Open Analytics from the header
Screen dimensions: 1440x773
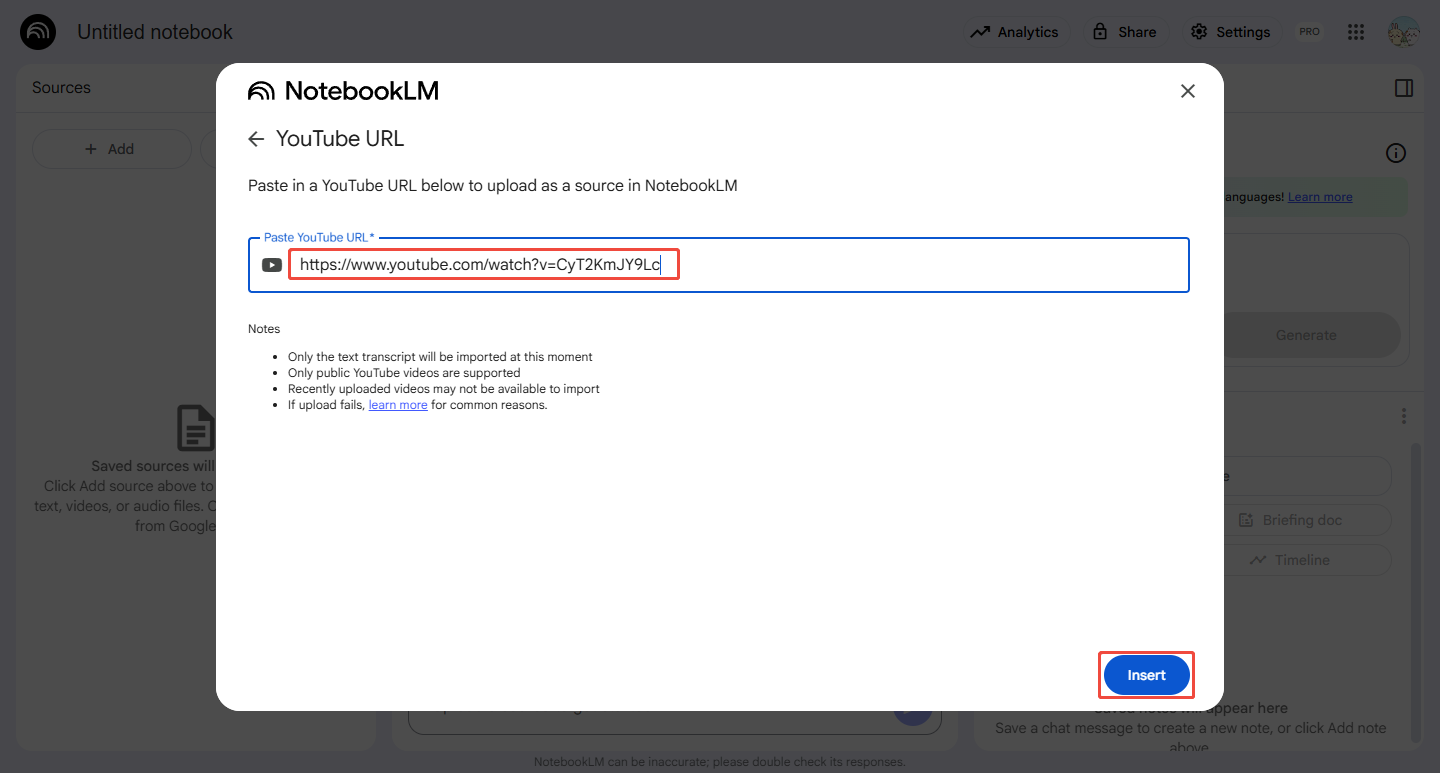1014,32
